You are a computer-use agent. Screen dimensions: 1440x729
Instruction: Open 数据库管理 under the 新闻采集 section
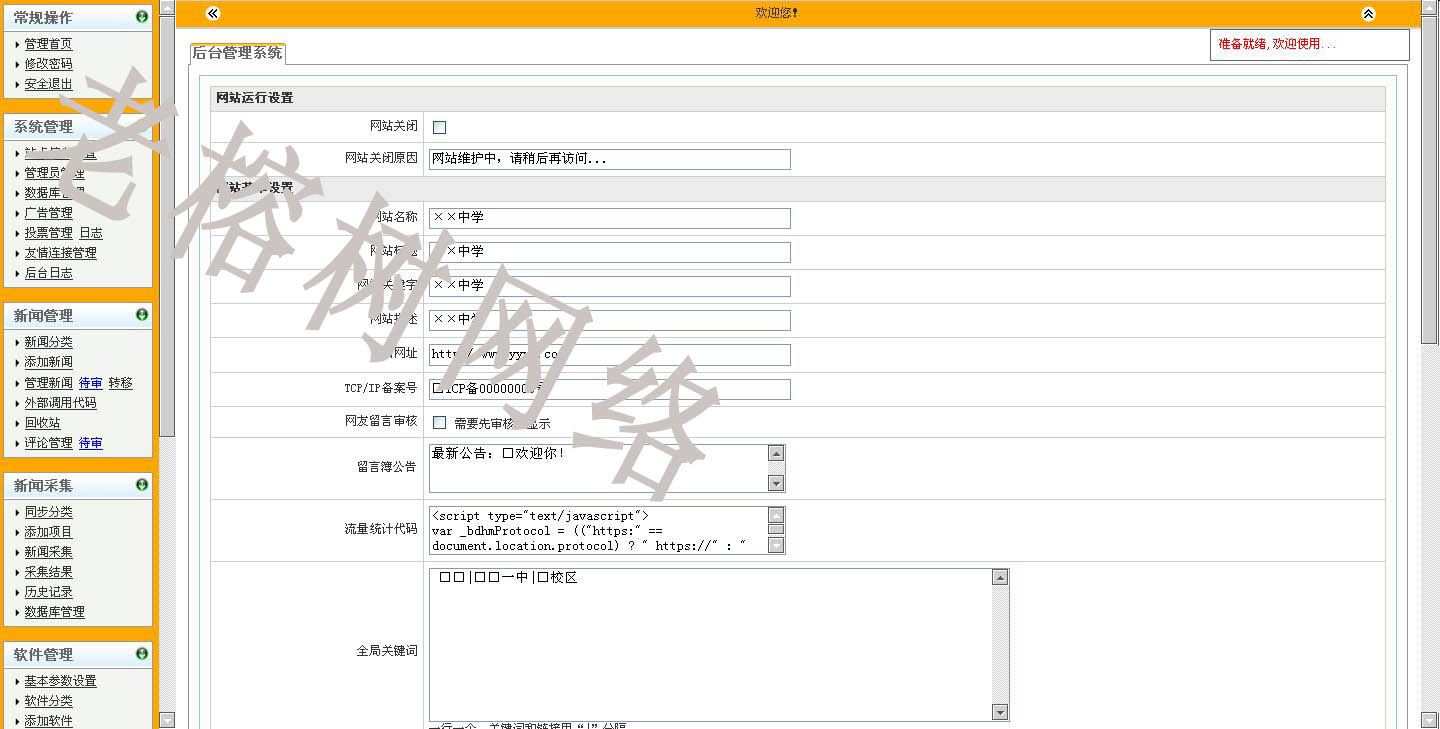(54, 612)
